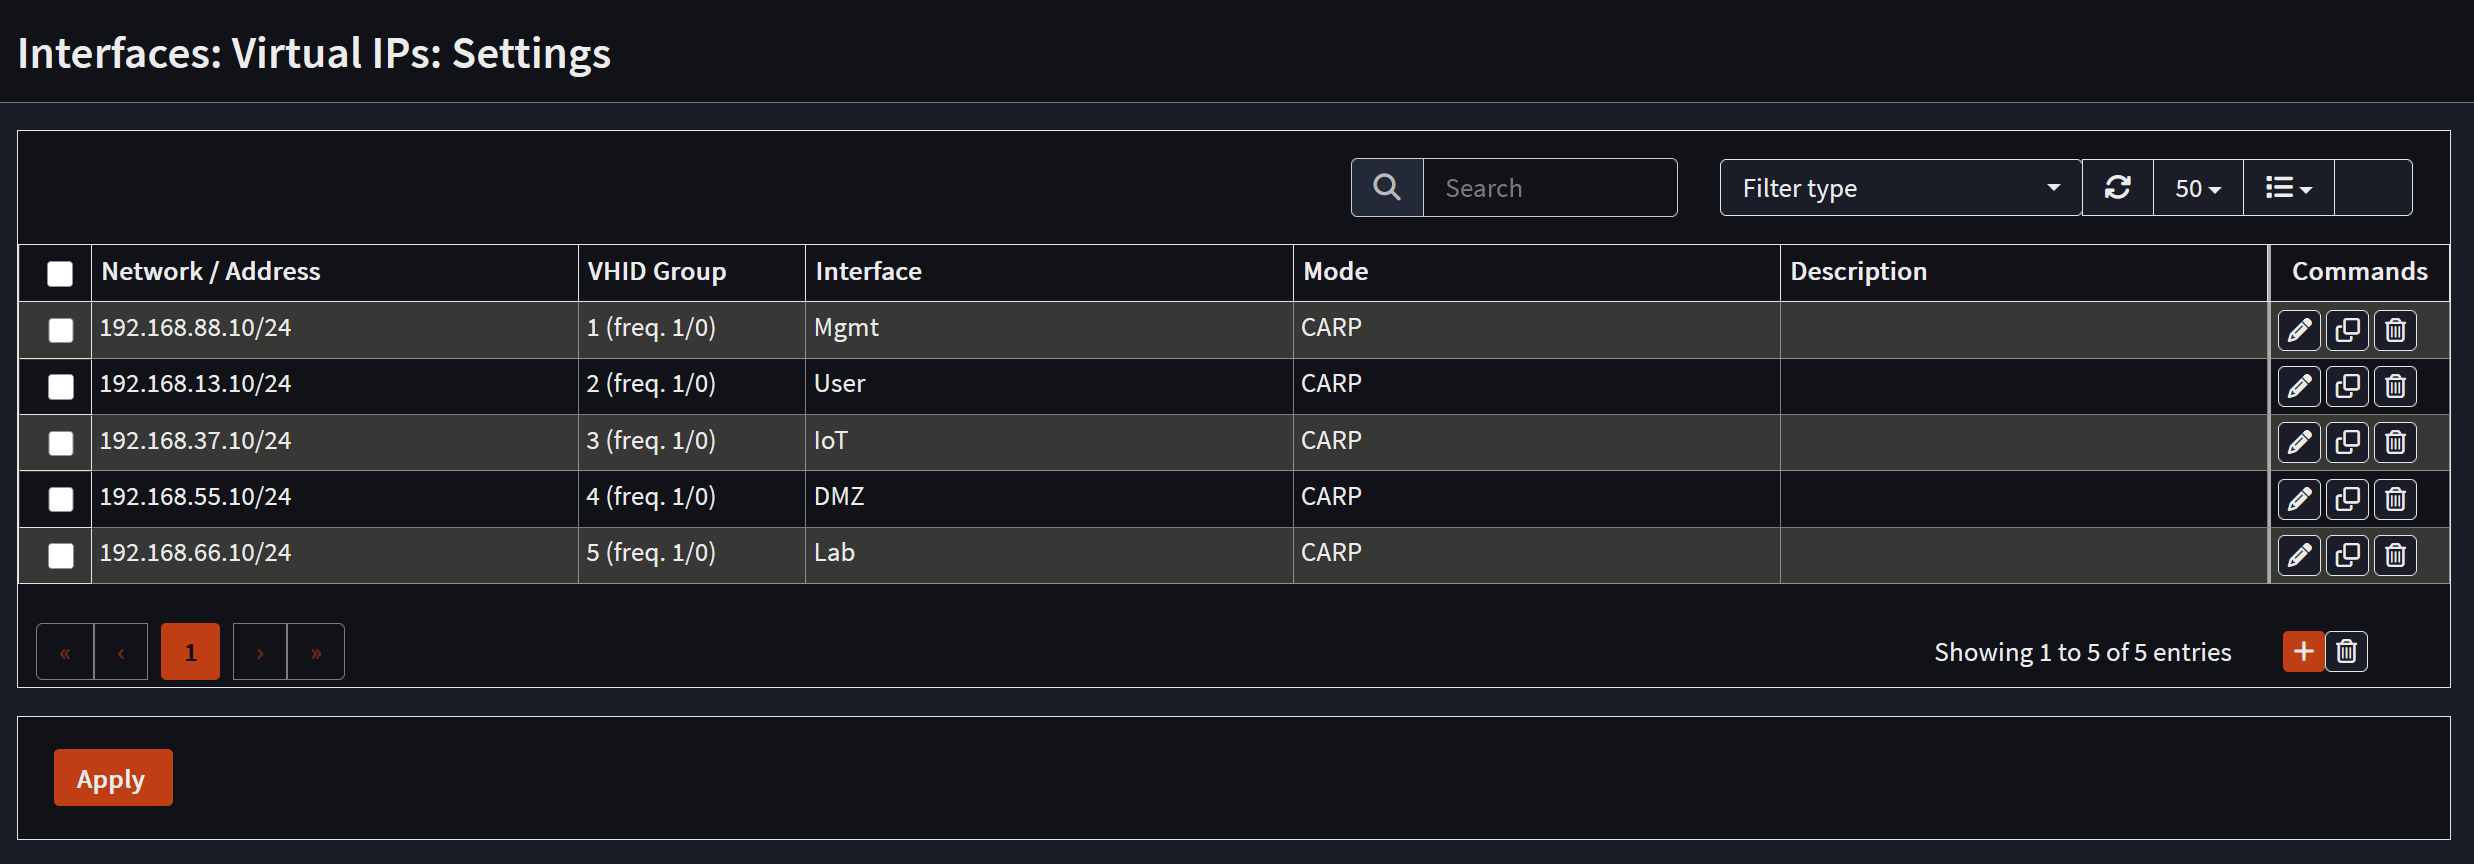Open the Filter type dropdown
The height and width of the screenshot is (864, 2474).
tap(1900, 188)
